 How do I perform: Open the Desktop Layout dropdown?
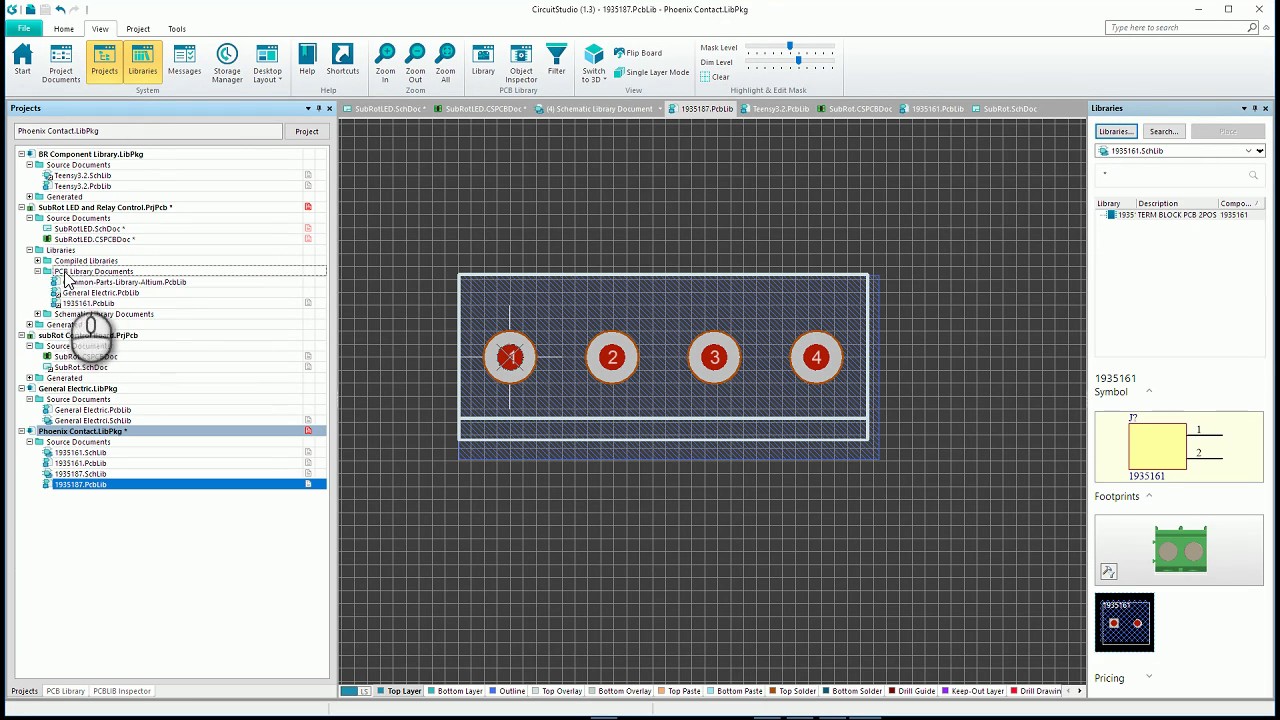point(267,62)
